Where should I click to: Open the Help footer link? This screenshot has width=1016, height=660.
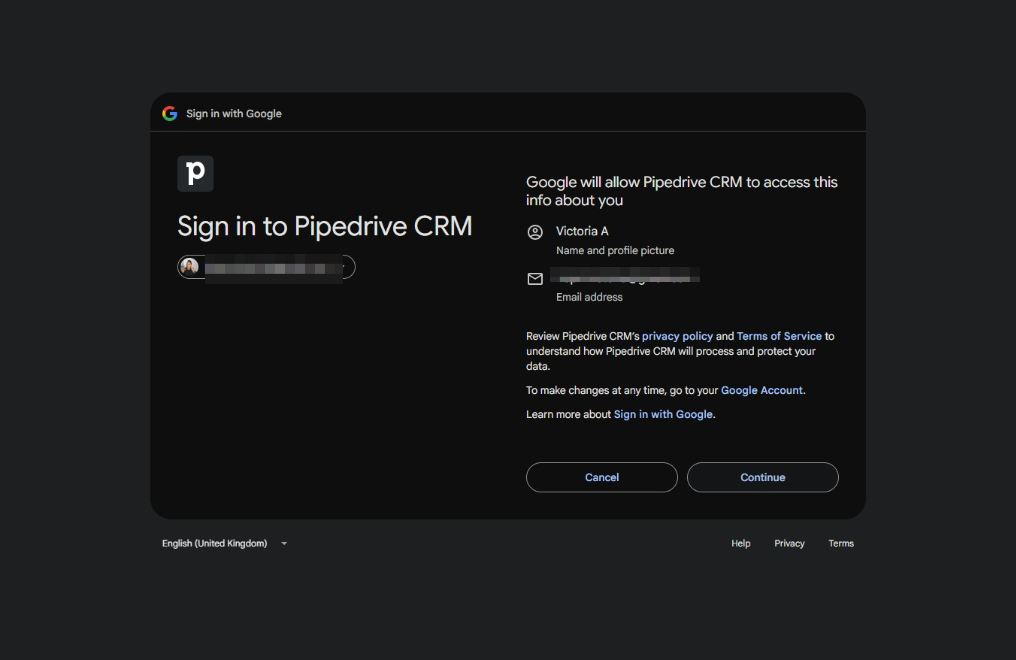[x=741, y=543]
